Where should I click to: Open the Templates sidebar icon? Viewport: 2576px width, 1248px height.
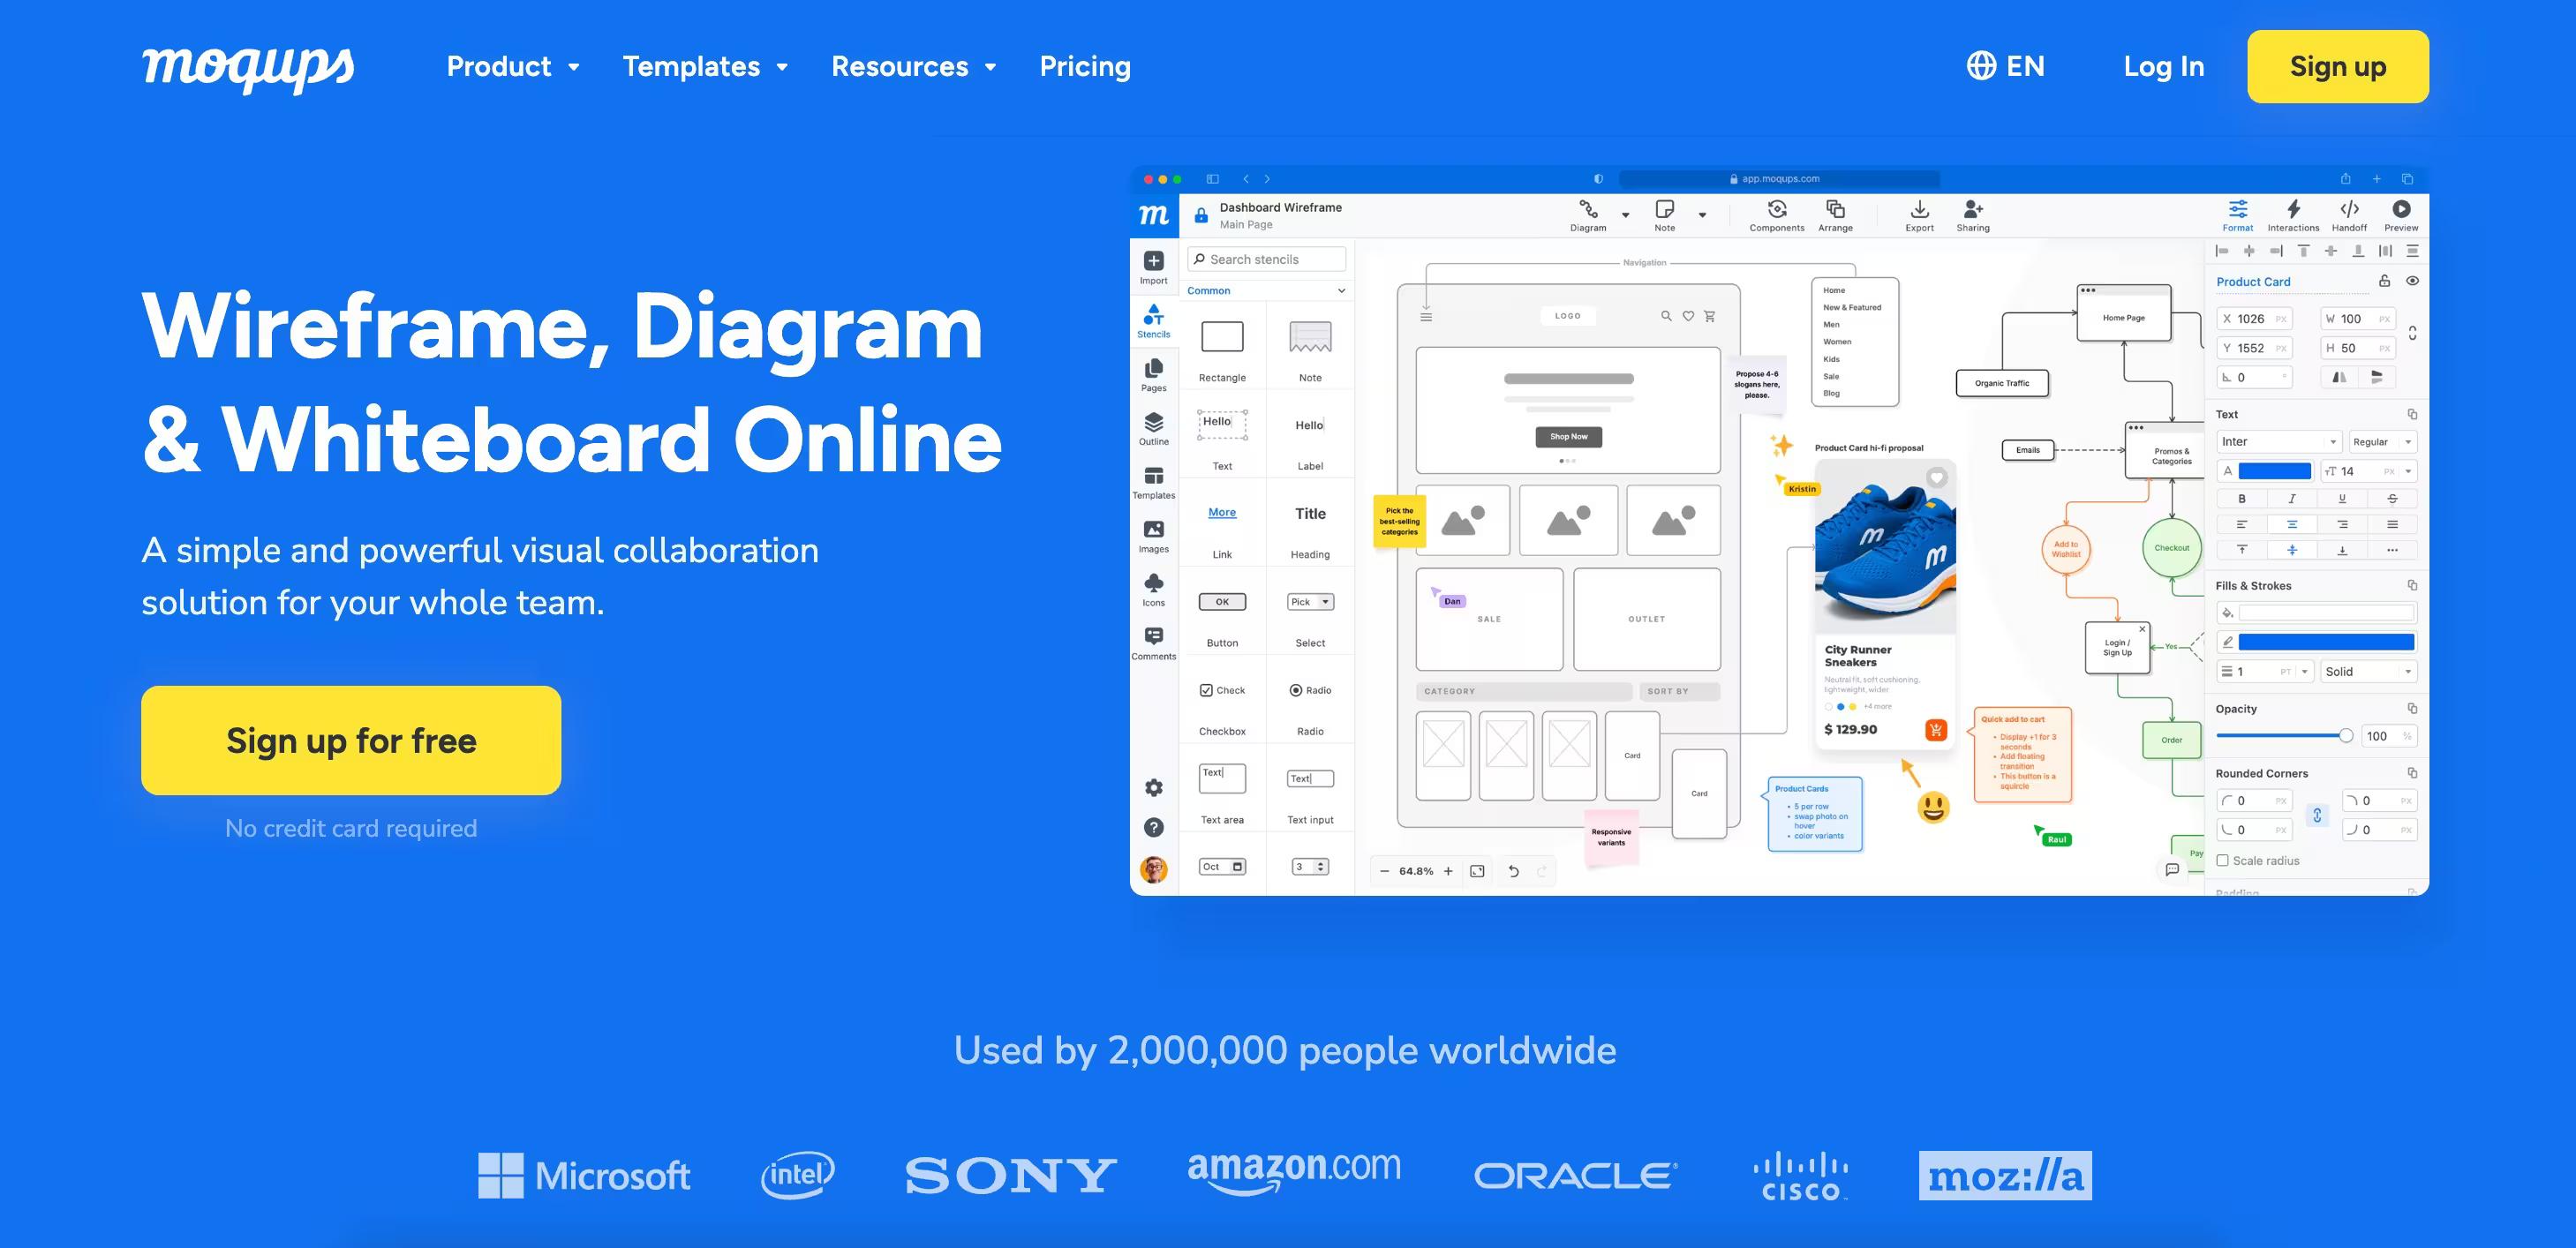pos(1153,482)
